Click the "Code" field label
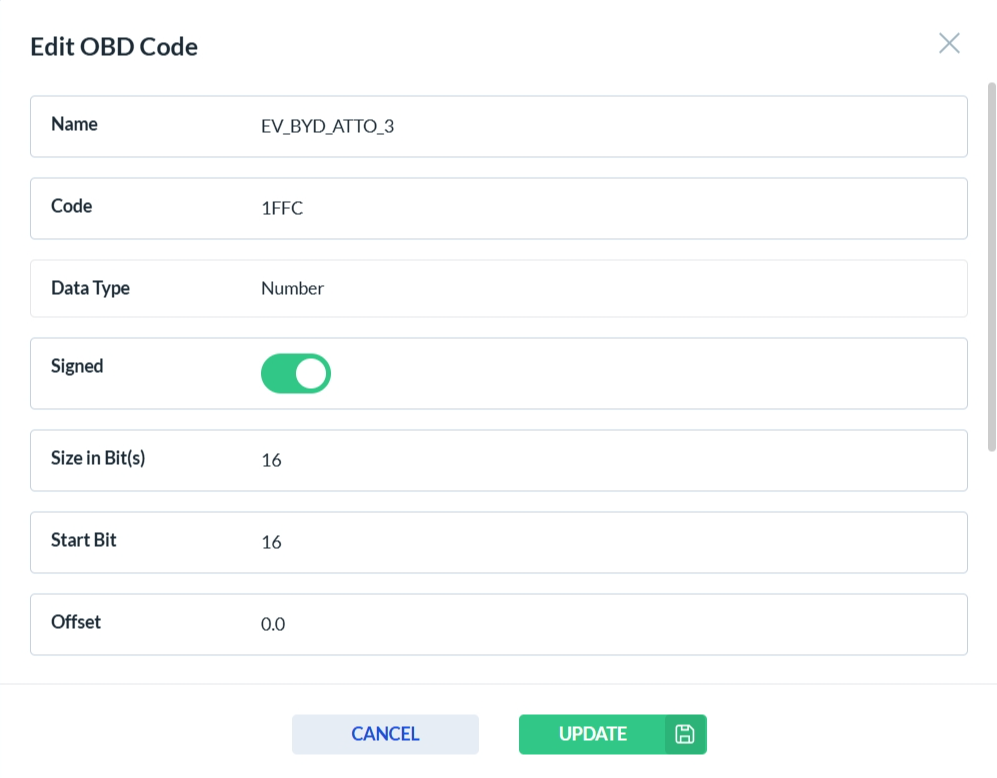997x778 pixels. coord(72,206)
